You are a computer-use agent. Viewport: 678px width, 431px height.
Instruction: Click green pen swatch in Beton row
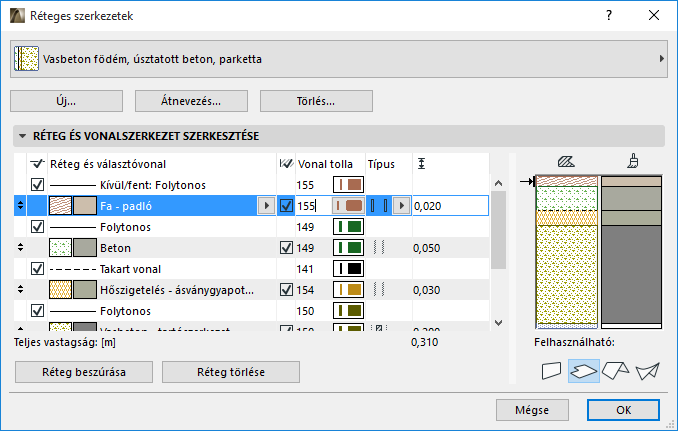click(x=348, y=248)
